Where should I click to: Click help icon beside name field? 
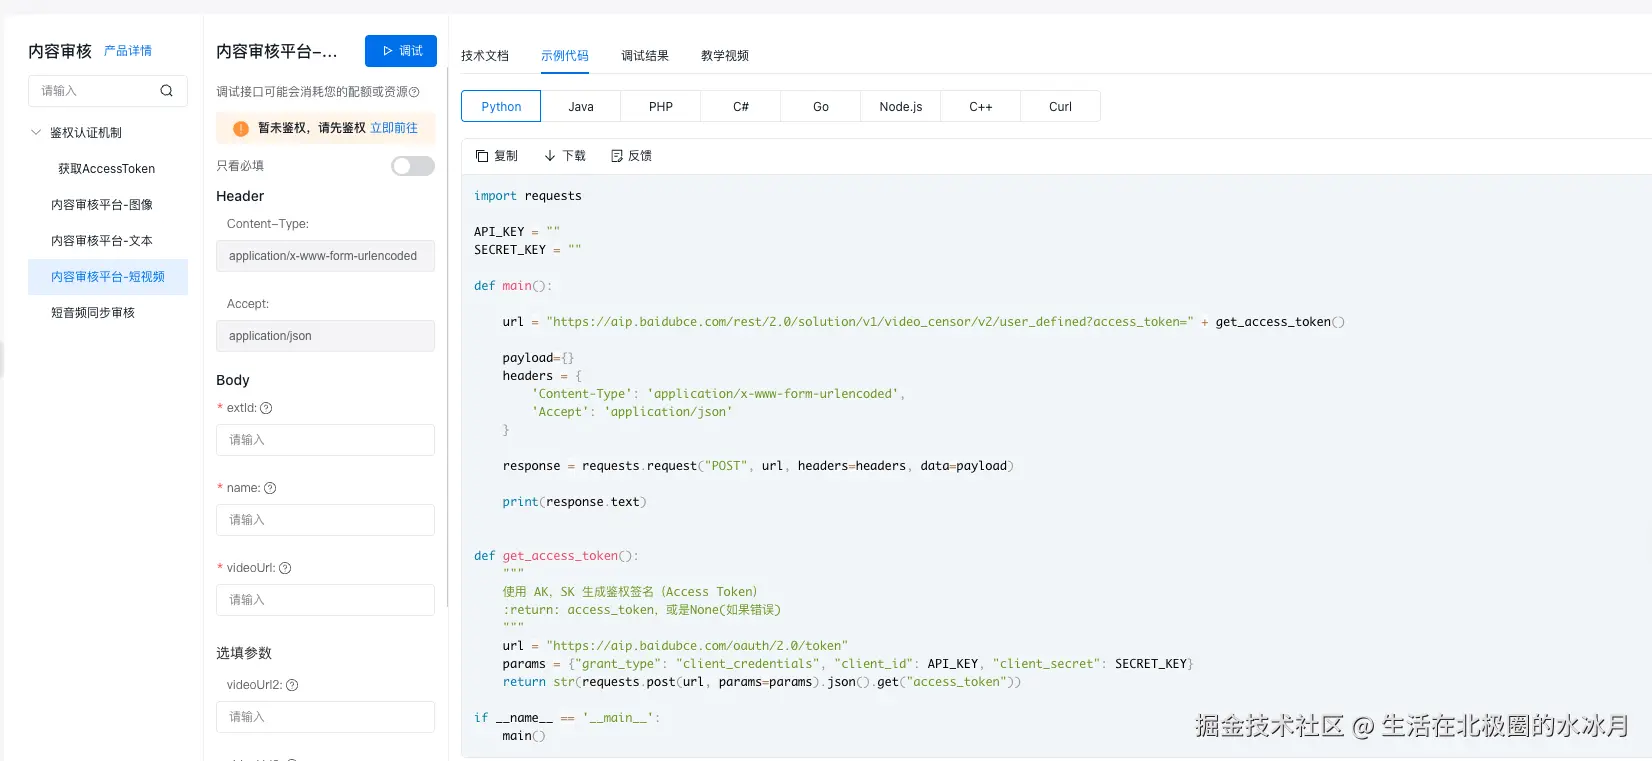point(270,488)
